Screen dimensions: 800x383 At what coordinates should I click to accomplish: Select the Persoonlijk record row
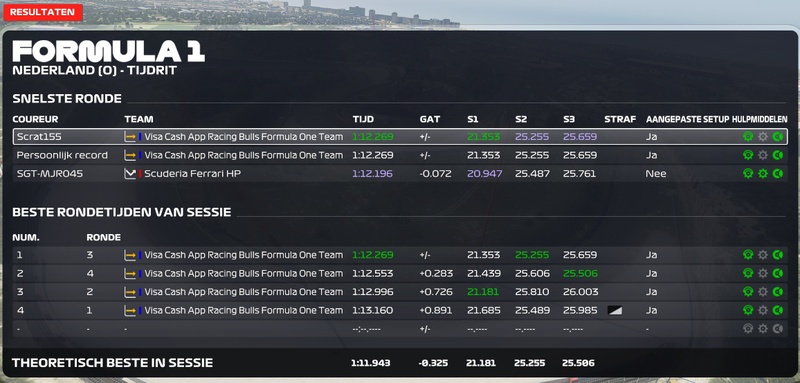click(x=400, y=155)
